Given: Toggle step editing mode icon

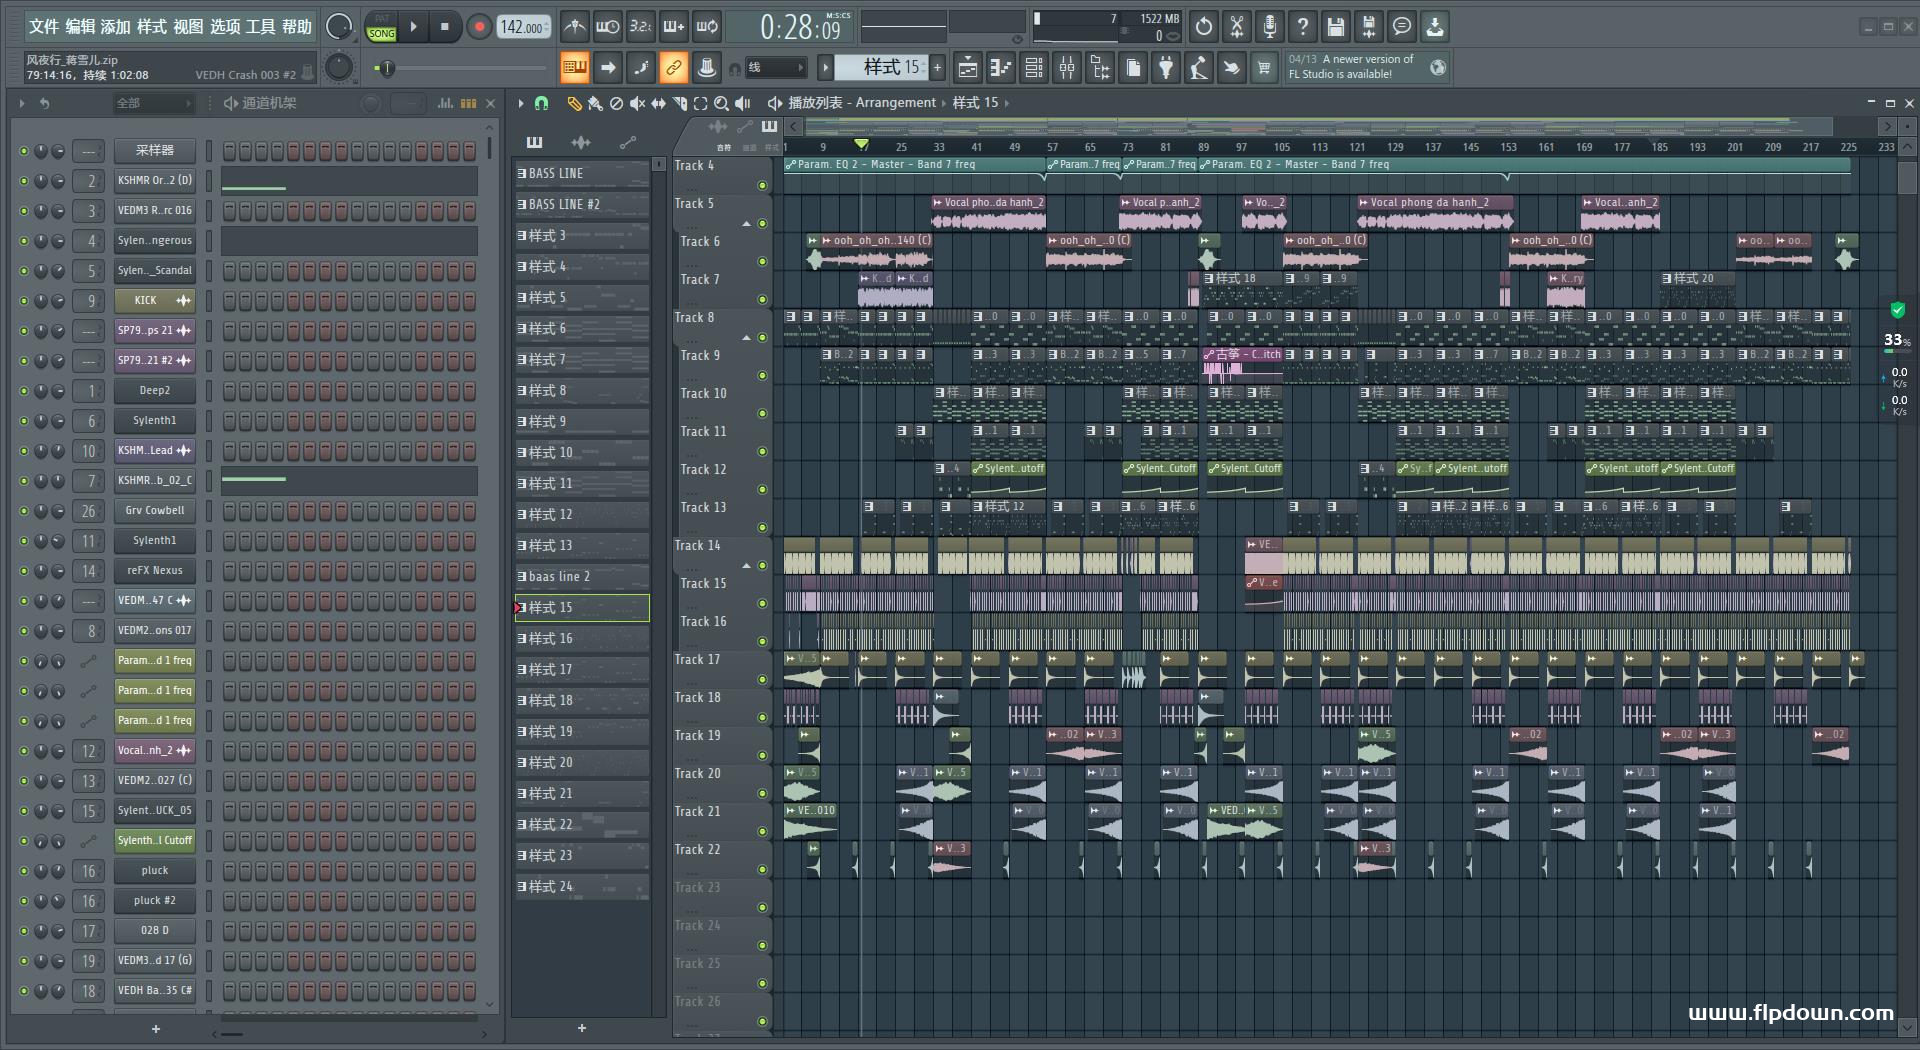Looking at the screenshot, I should (640, 68).
